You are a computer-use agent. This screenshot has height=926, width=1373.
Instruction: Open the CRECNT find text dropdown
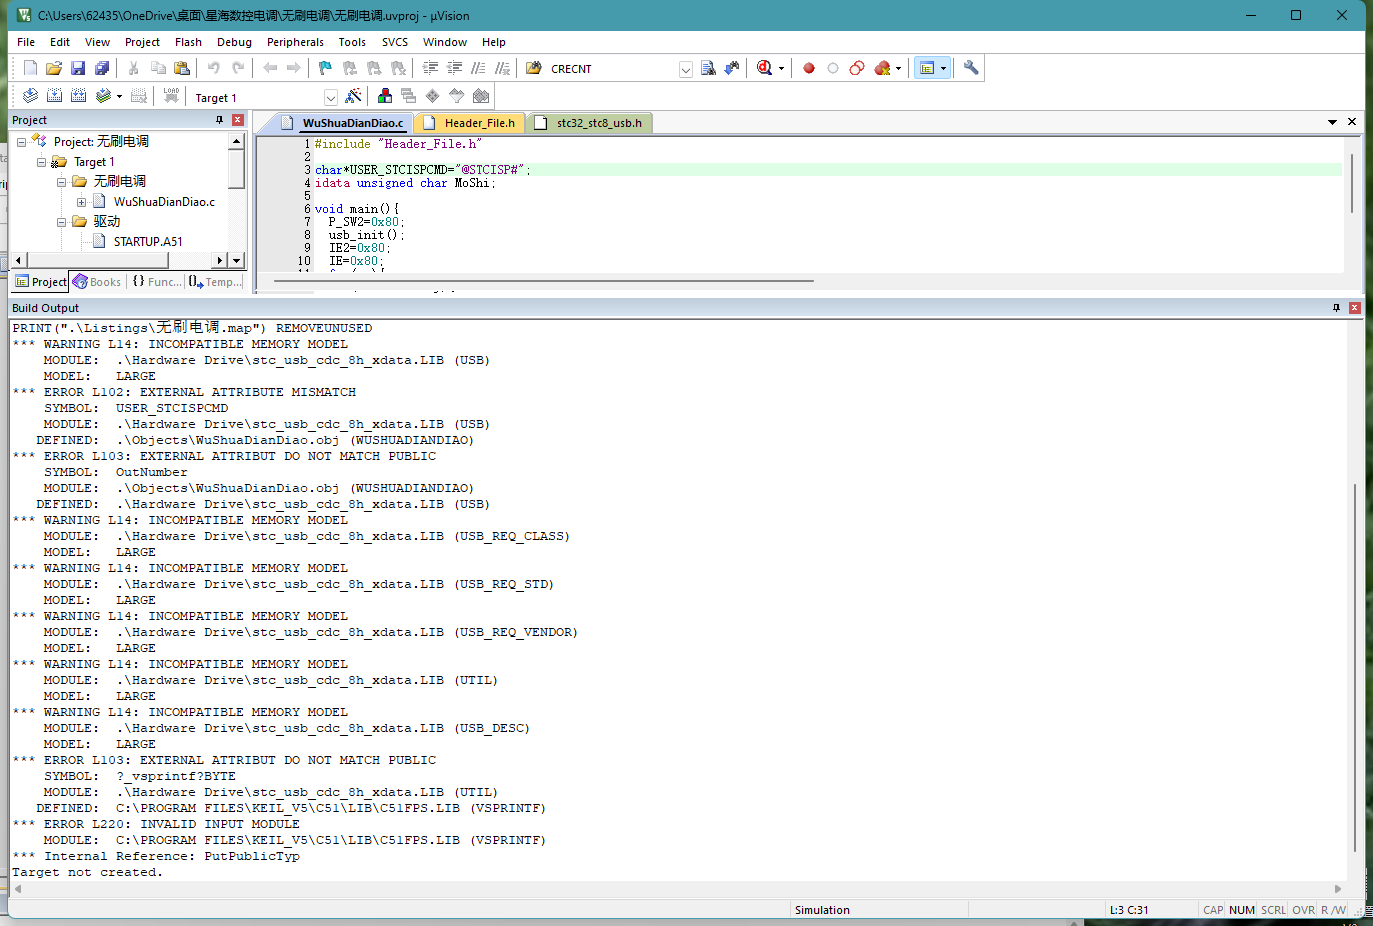click(x=686, y=69)
